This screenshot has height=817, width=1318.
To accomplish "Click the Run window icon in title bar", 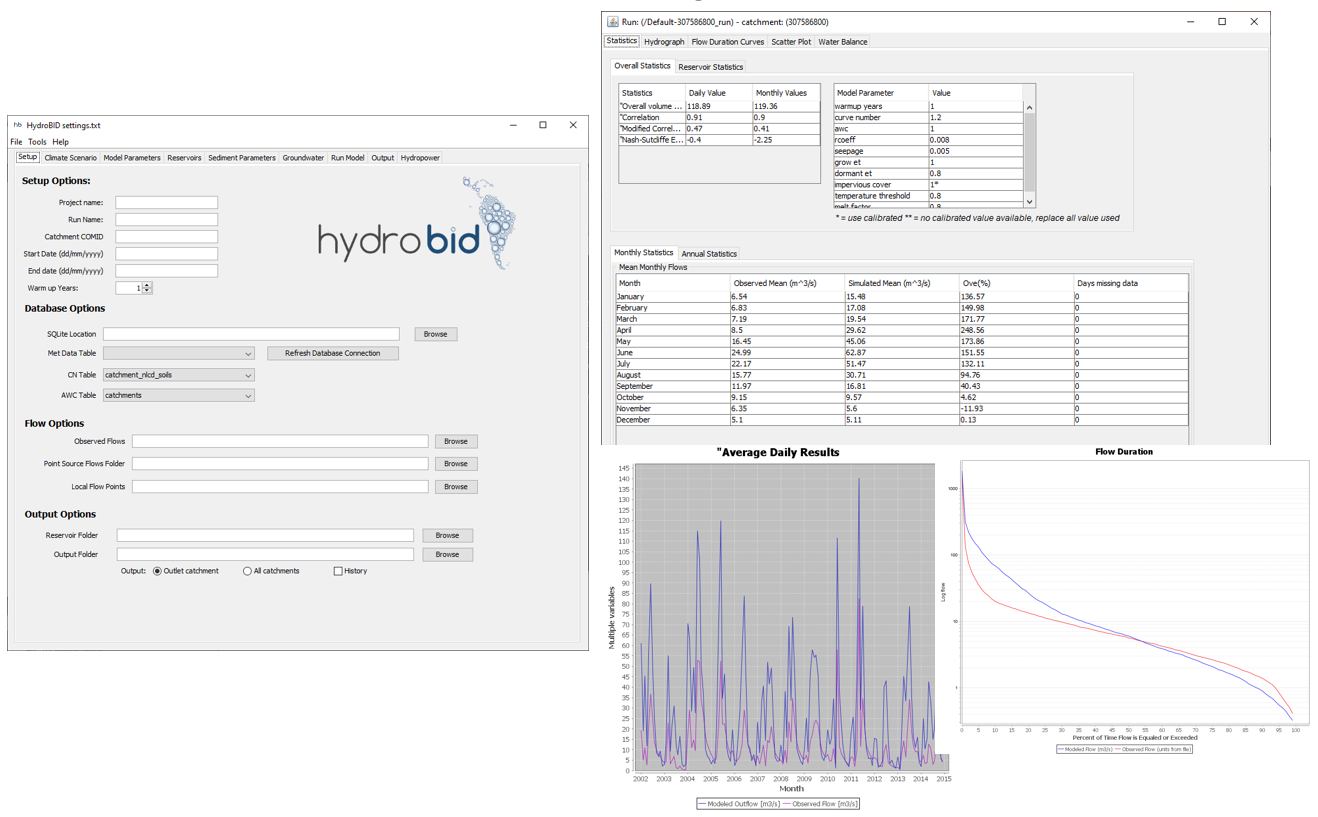I will tap(612, 21).
